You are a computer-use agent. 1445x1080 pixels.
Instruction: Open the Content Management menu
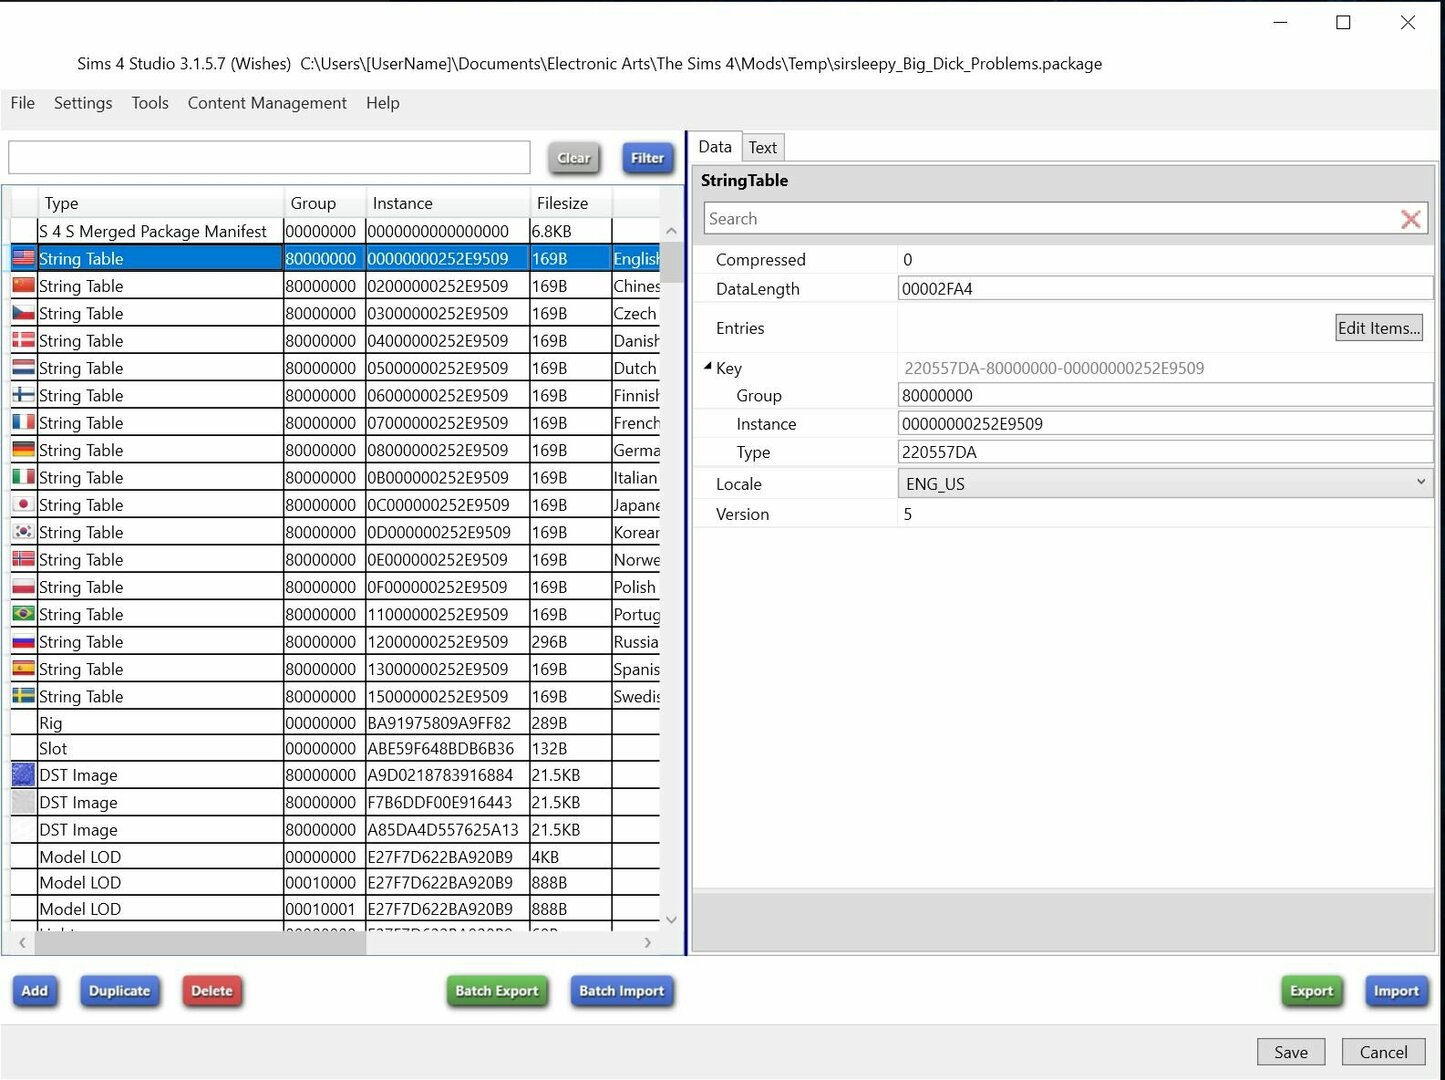tap(267, 103)
